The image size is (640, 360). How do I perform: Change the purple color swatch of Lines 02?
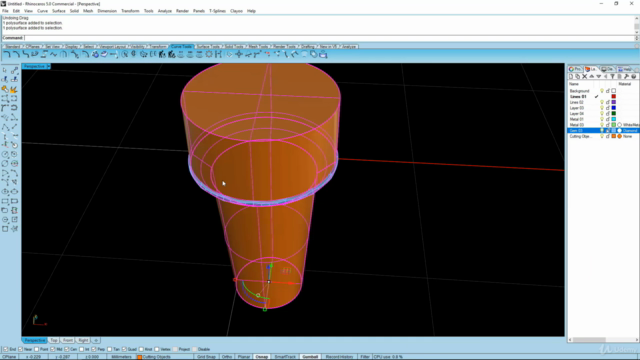point(613,102)
